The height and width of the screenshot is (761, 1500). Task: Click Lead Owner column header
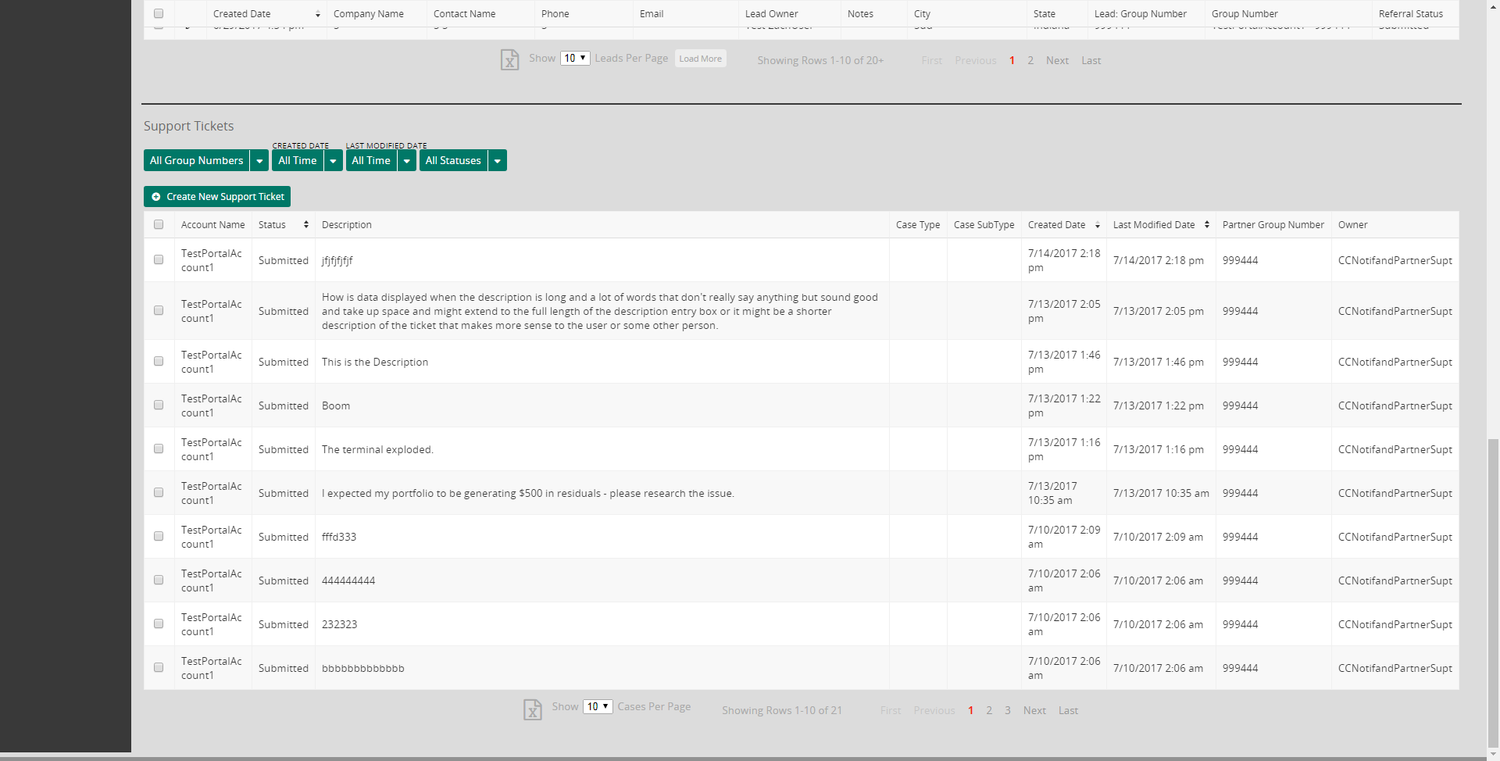point(771,14)
